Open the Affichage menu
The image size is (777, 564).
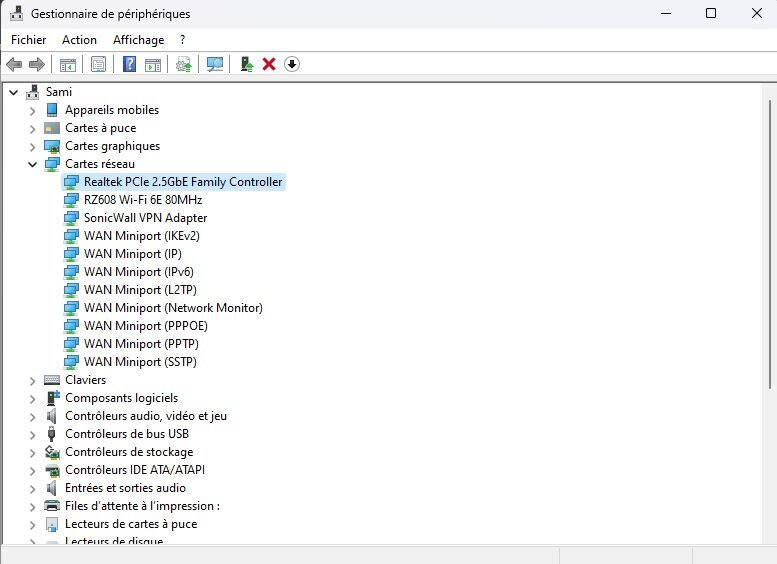pyautogui.click(x=139, y=40)
